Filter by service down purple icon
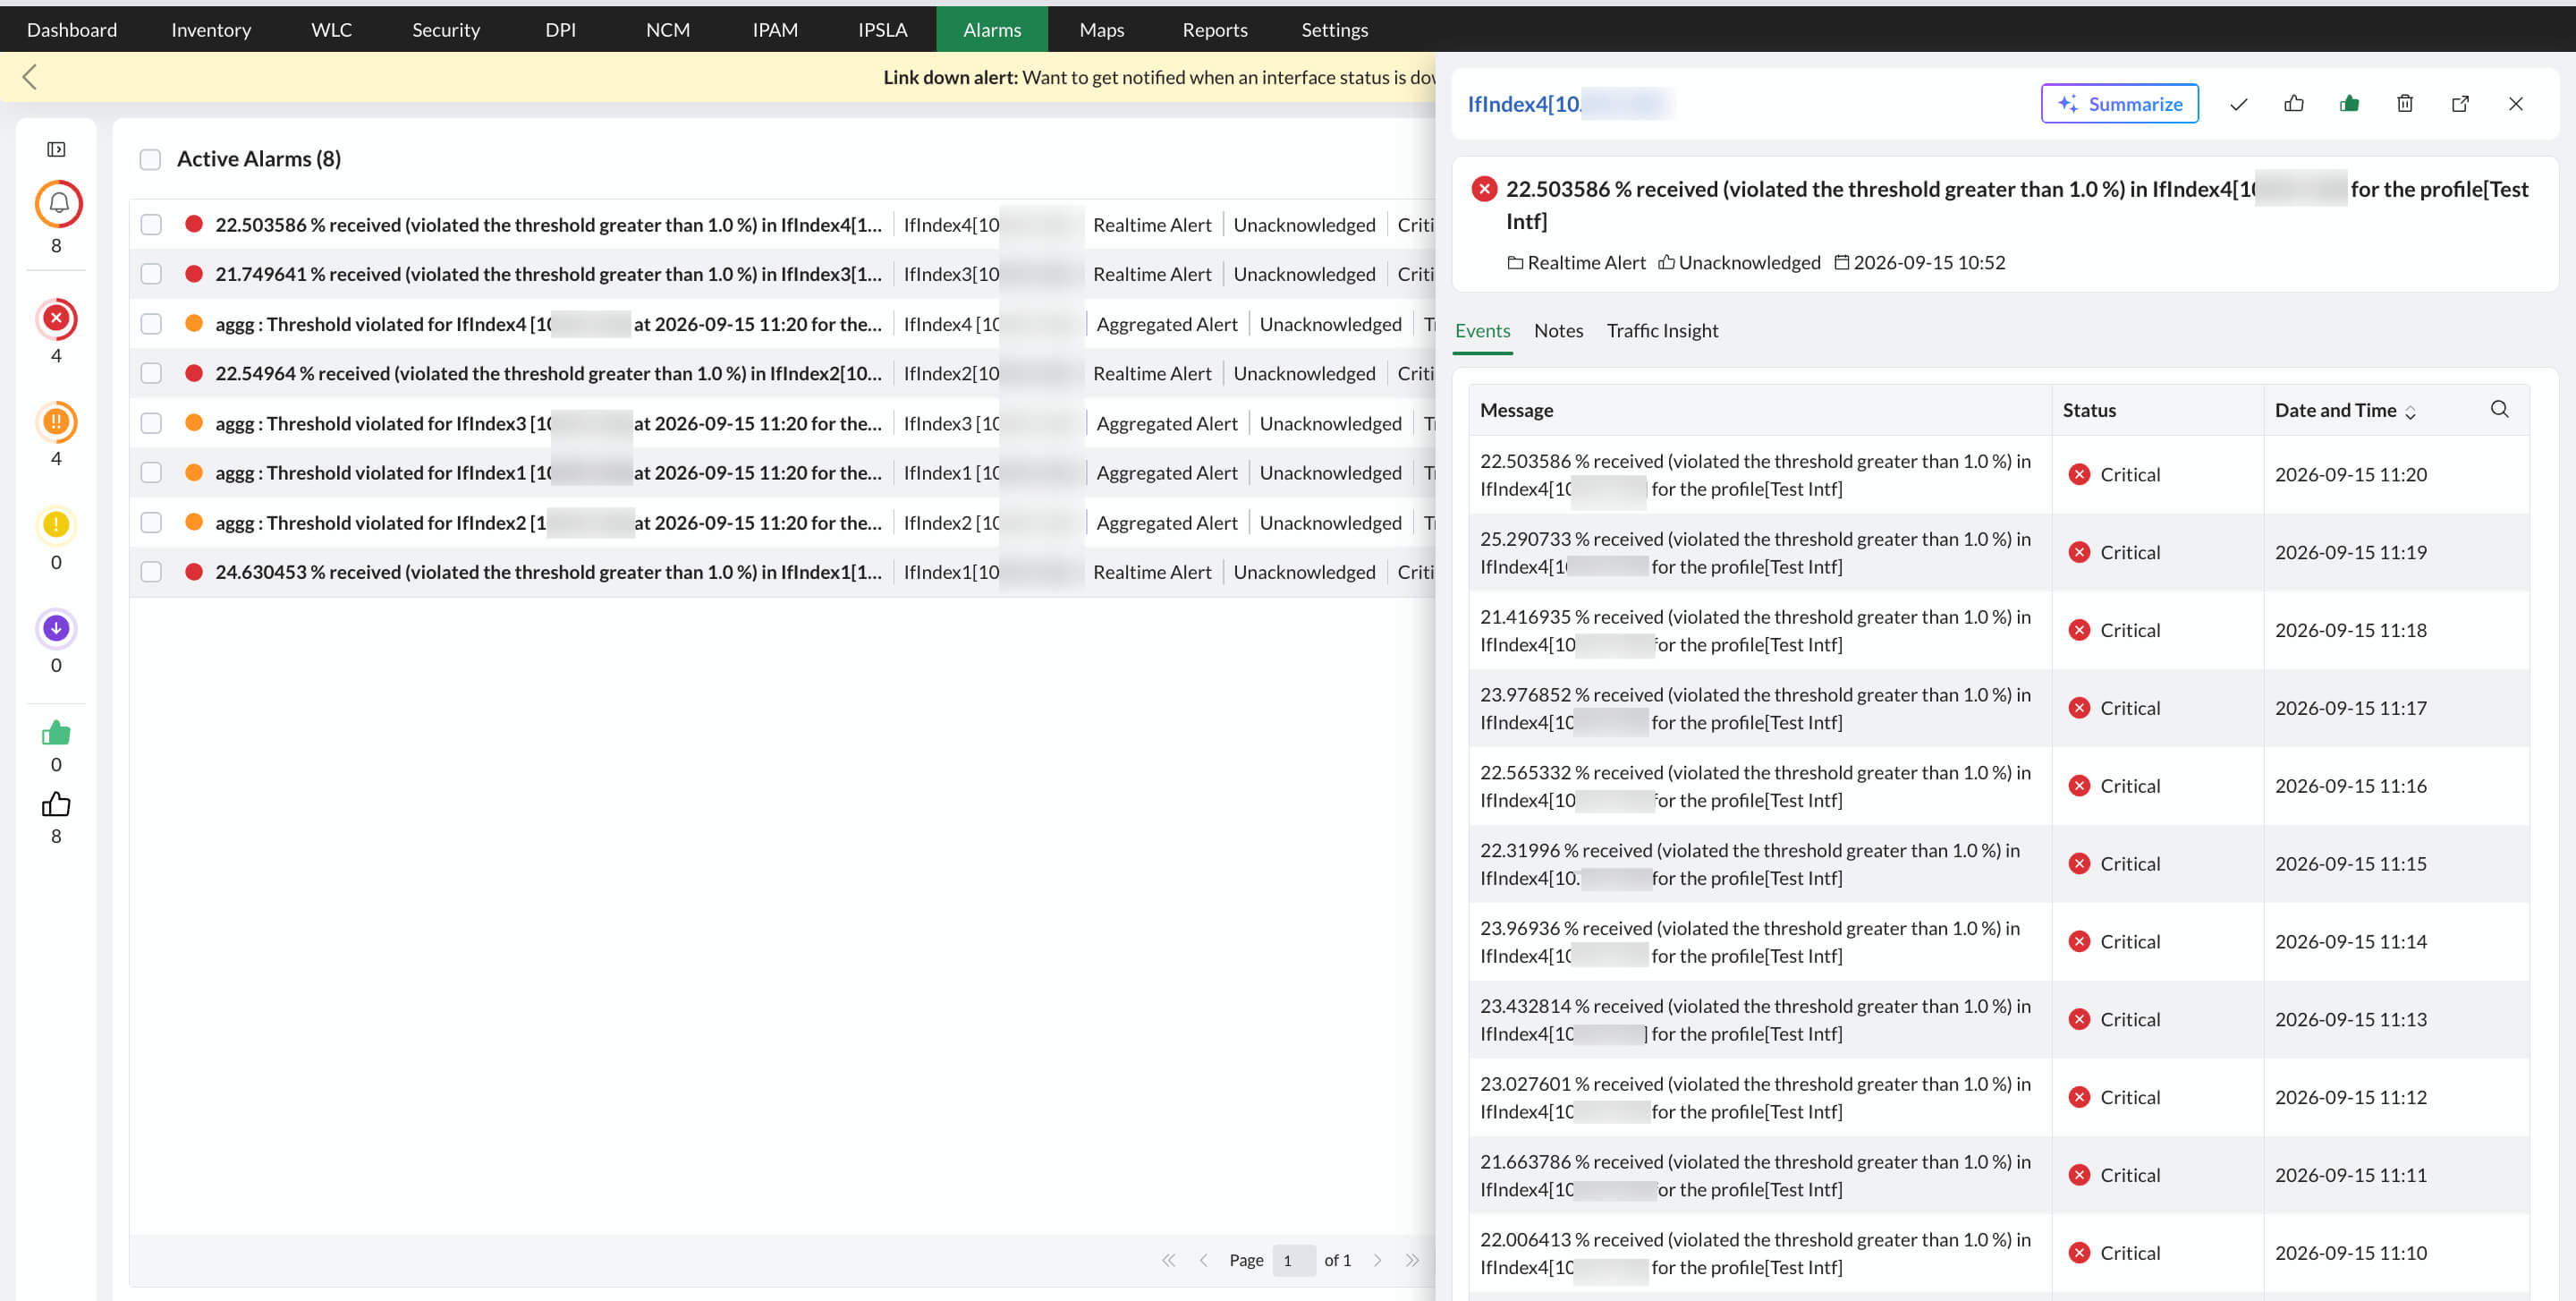The width and height of the screenshot is (2576, 1301). [57, 628]
